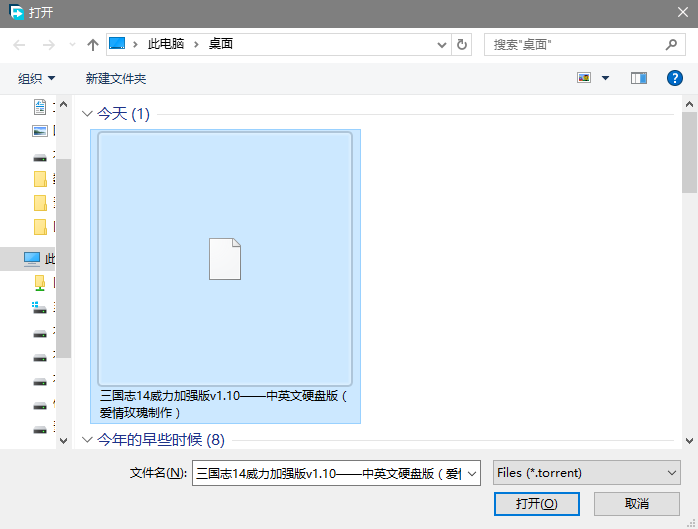Toggle the preview pane
Image resolution: width=698 pixels, height=529 pixels.
tap(639, 78)
